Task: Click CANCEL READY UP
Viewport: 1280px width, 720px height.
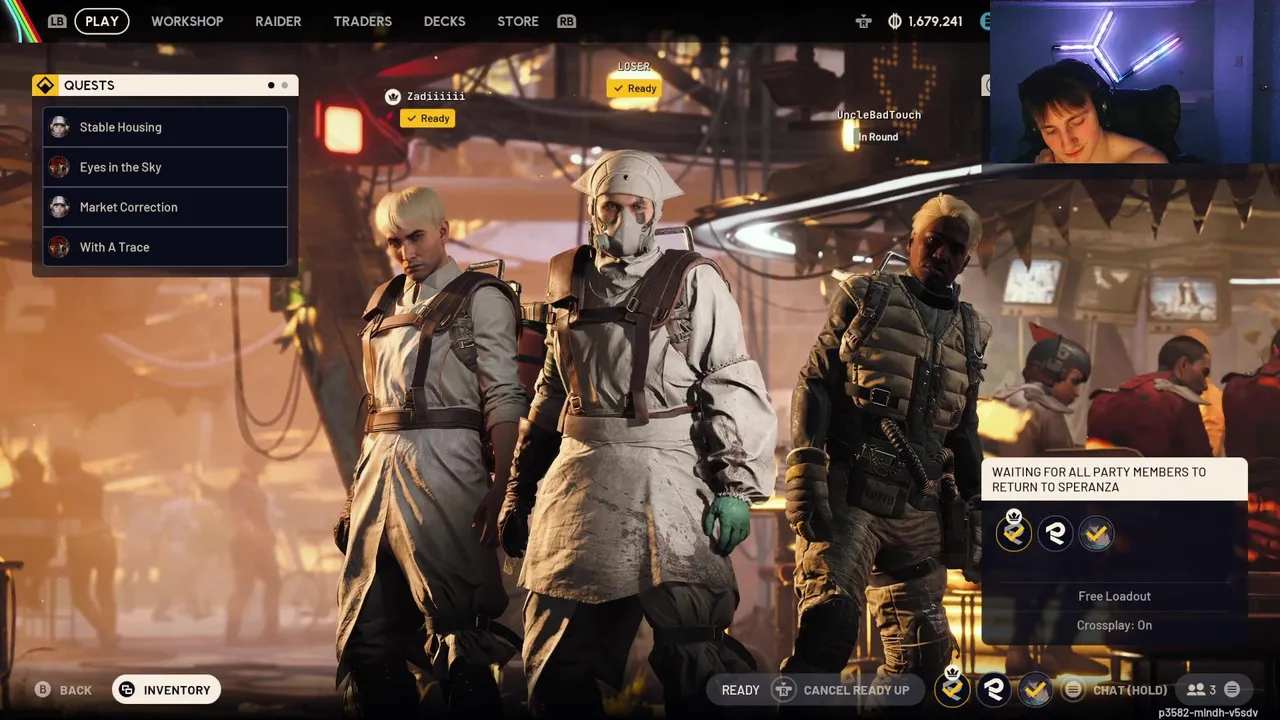Action: [856, 690]
